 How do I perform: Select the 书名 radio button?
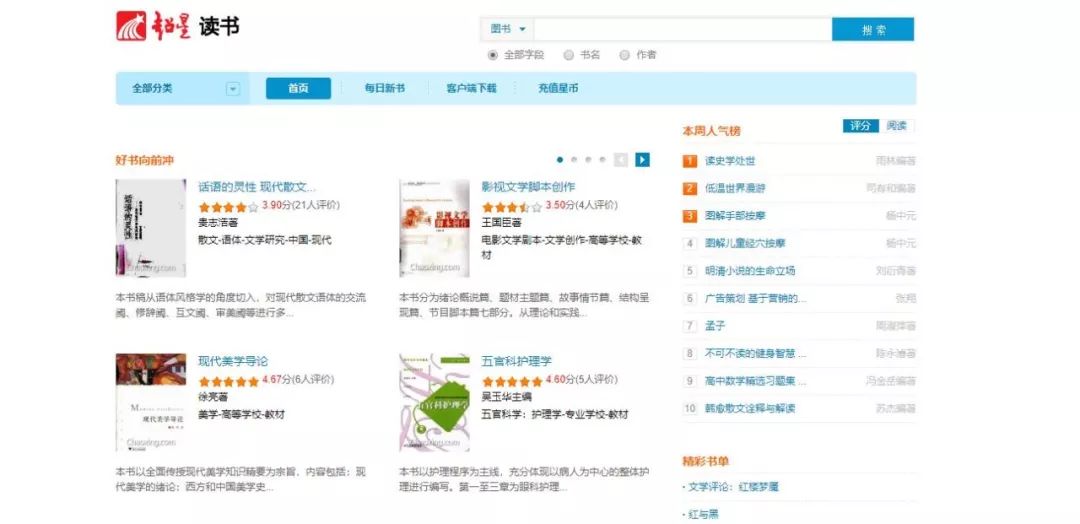pyautogui.click(x=568, y=55)
